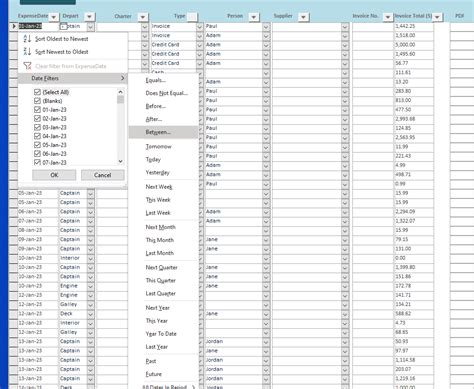Viewport: 474px width, 389px height.
Task: Uncheck 02-Jan-23 in filter list
Action: (x=37, y=118)
